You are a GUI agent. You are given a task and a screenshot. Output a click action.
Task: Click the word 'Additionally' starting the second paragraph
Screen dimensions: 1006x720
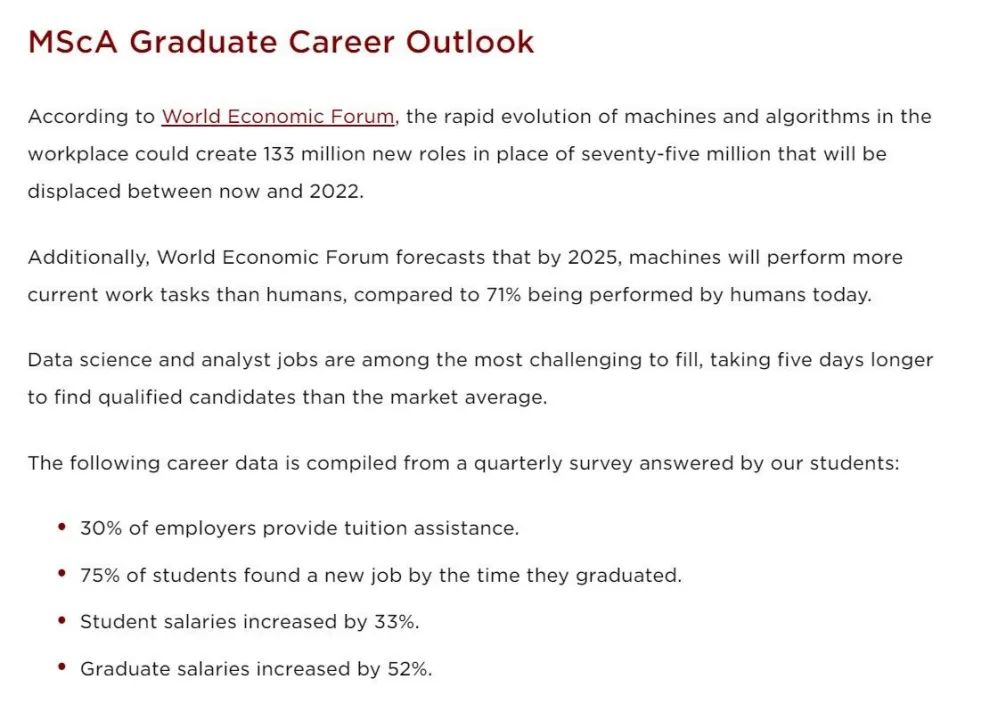(x=88, y=258)
